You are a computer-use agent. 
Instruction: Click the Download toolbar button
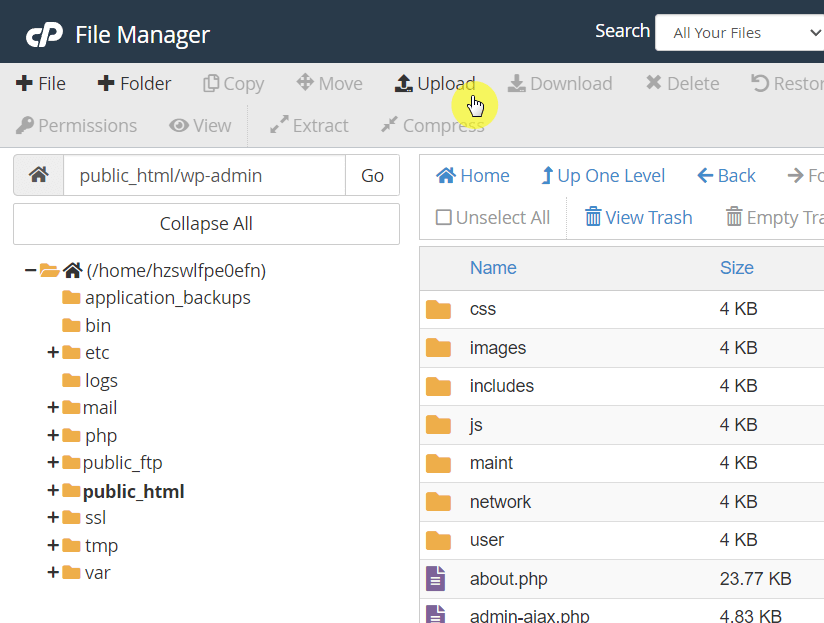click(560, 84)
